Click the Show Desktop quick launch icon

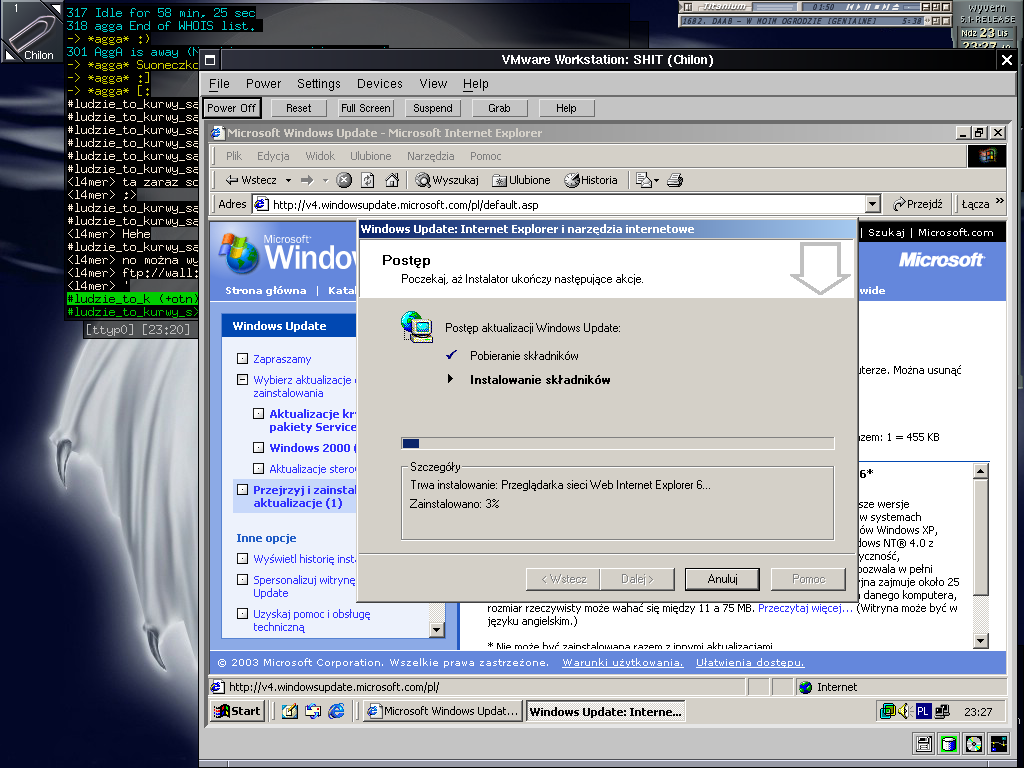(290, 711)
